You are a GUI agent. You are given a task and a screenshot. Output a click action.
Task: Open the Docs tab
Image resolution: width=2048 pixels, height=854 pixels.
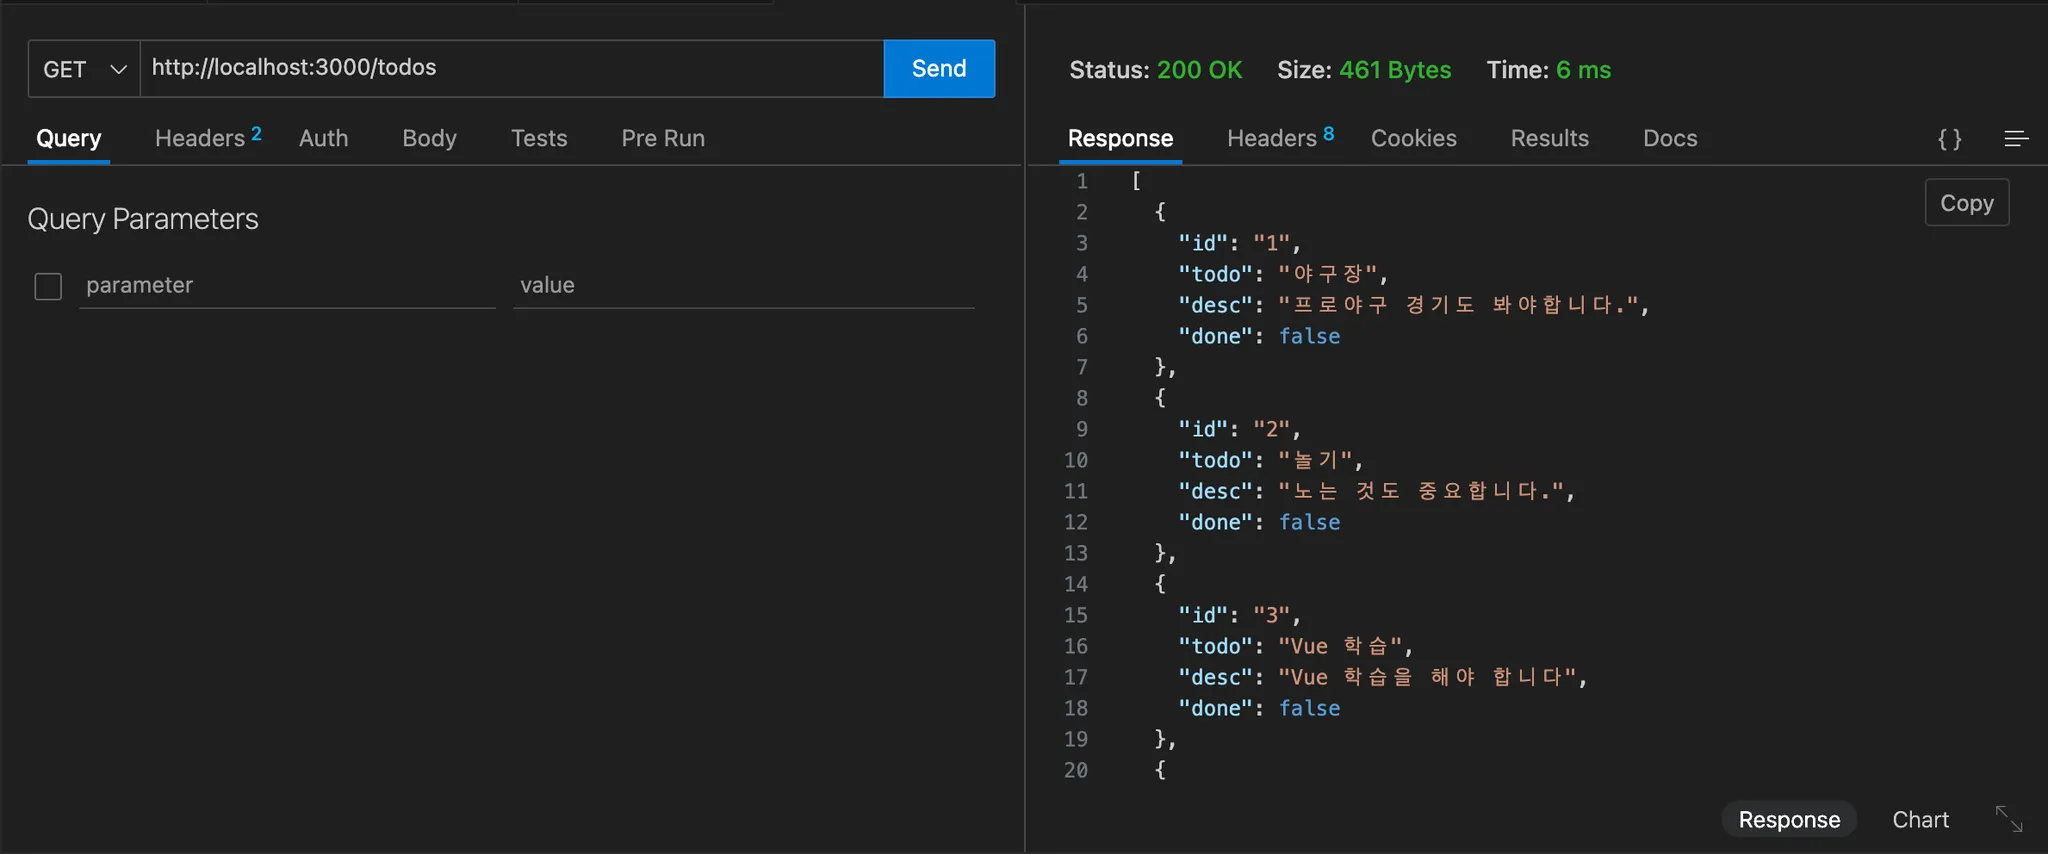pos(1670,138)
